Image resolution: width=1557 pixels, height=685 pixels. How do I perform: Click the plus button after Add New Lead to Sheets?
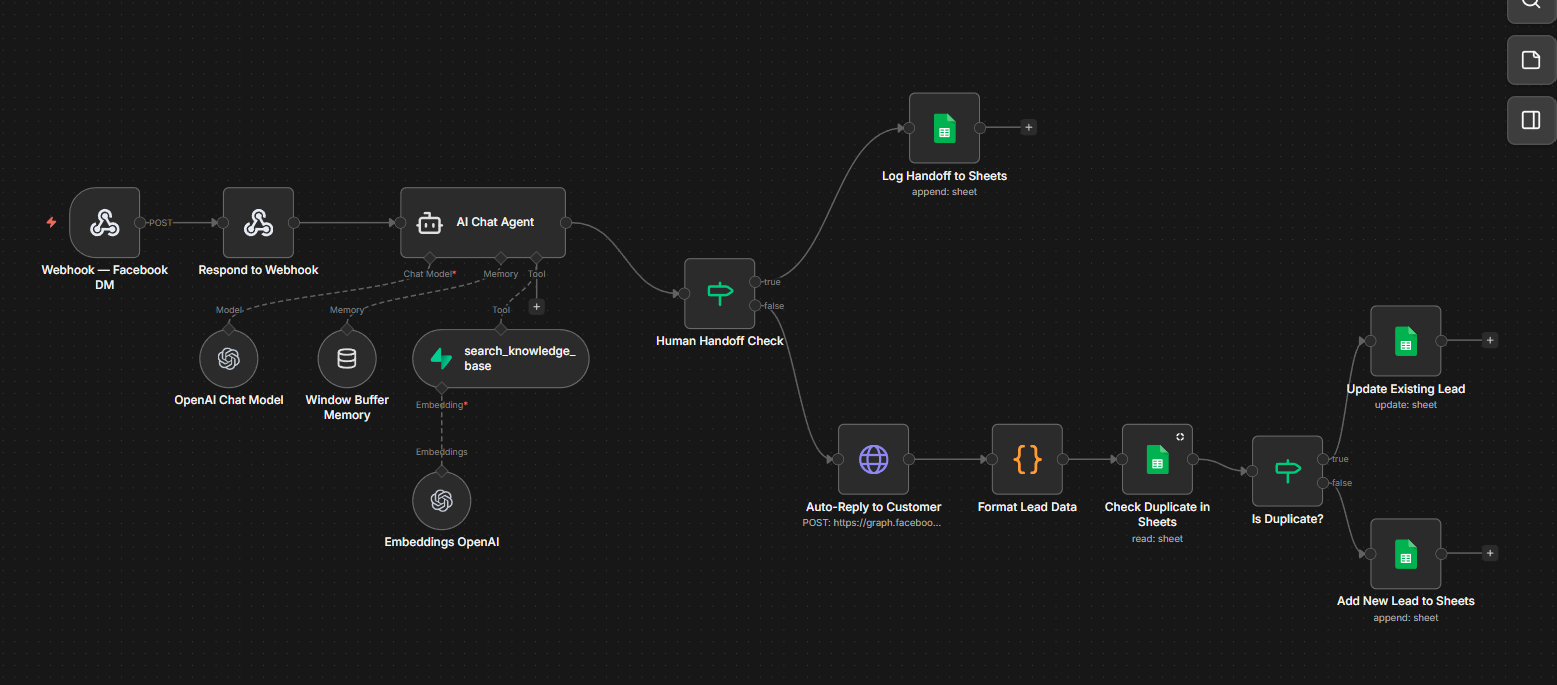[1489, 552]
